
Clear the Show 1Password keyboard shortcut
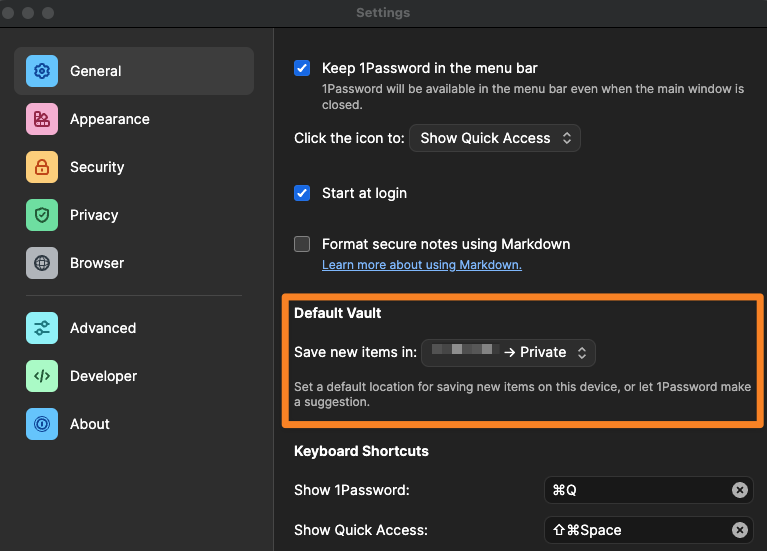pyautogui.click(x=739, y=490)
